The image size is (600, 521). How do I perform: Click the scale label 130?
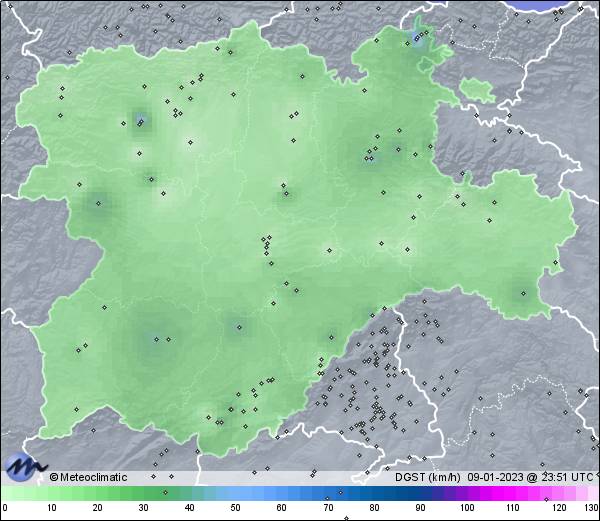click(x=592, y=508)
